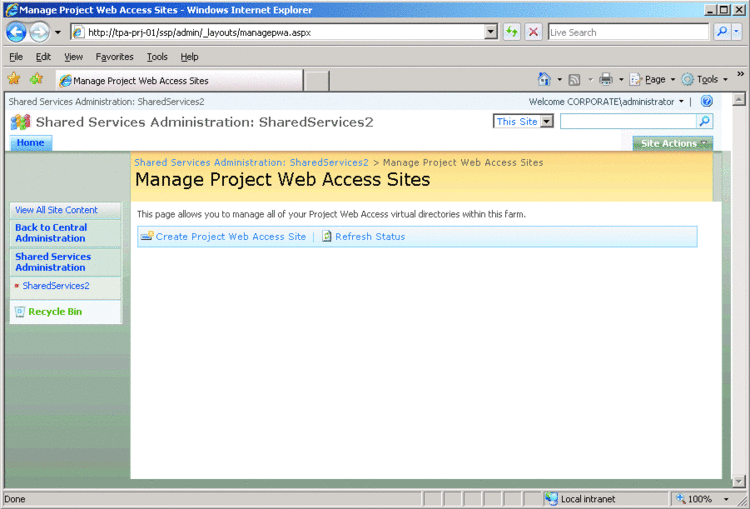Select the Manage Project Web Access Sites tab
Screen dimensions: 750x509
coord(180,80)
